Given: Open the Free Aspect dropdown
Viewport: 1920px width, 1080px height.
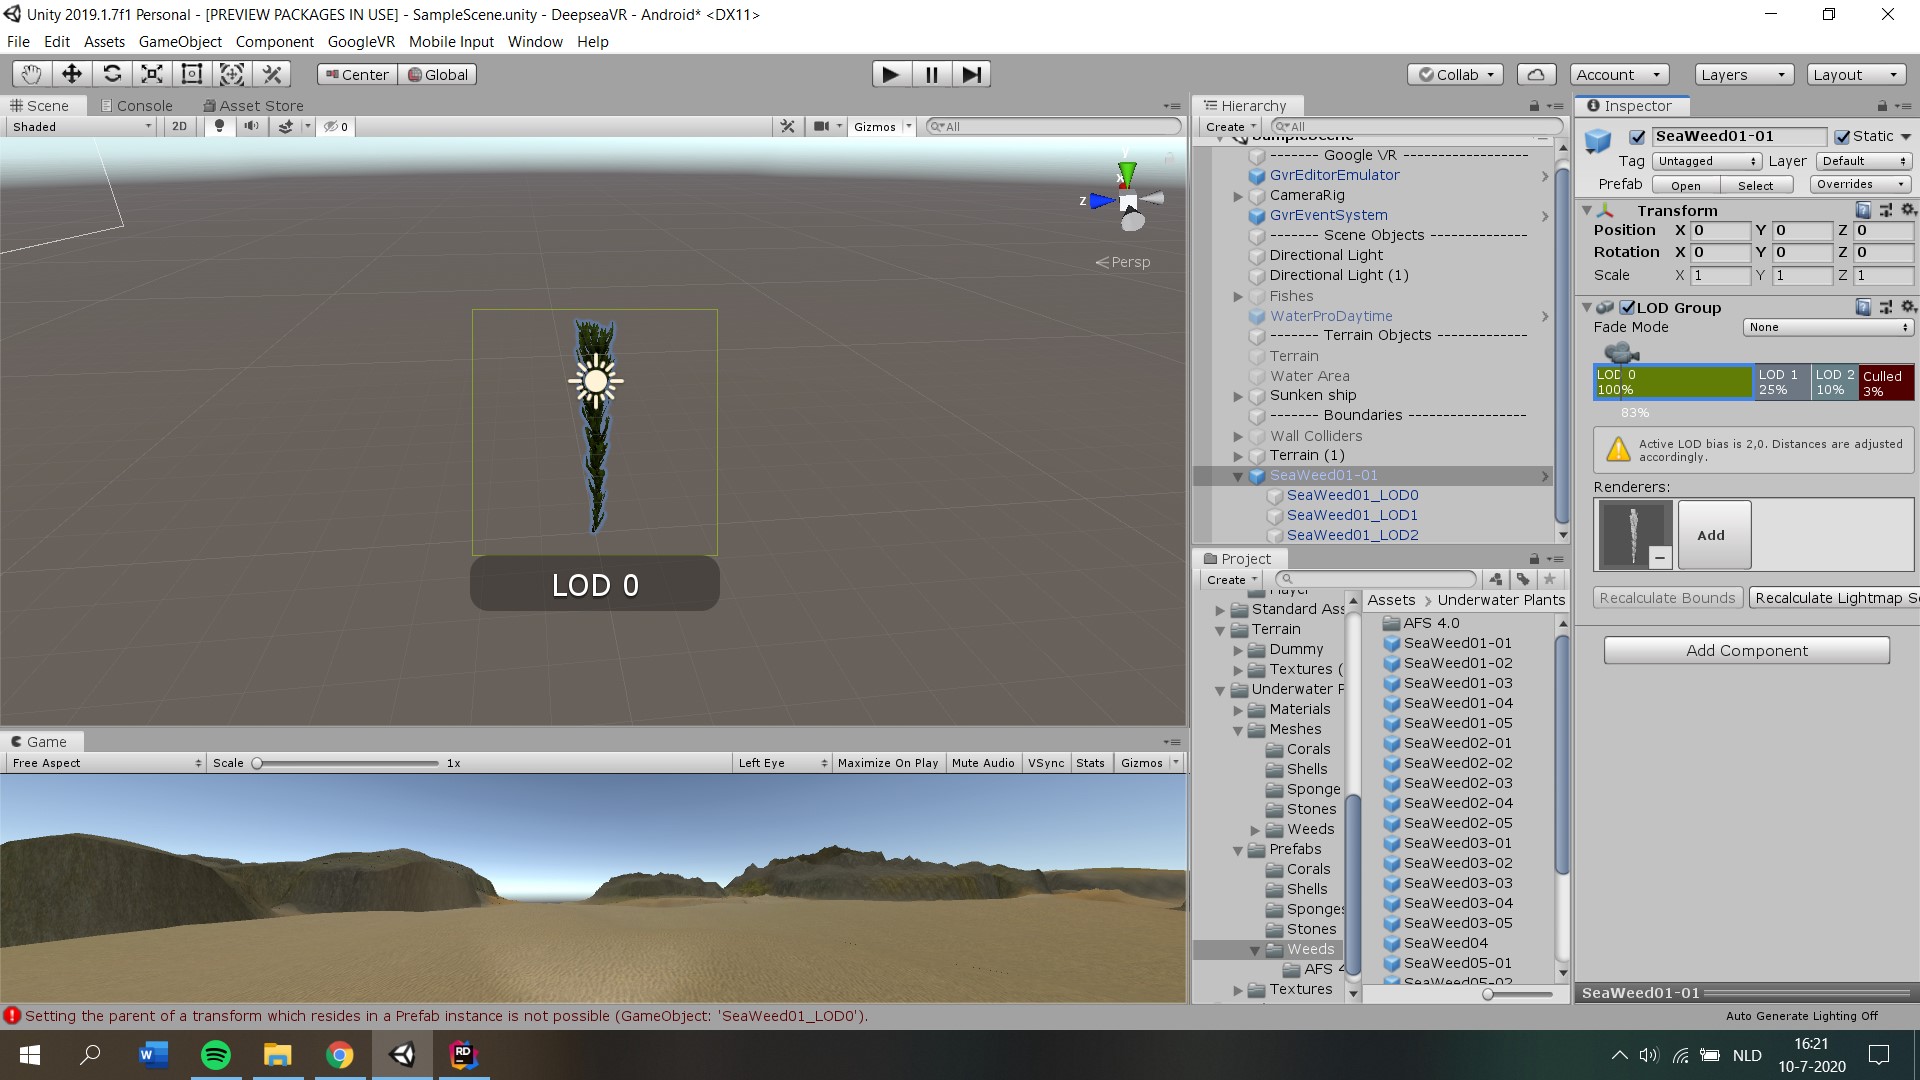Looking at the screenshot, I should [106, 763].
